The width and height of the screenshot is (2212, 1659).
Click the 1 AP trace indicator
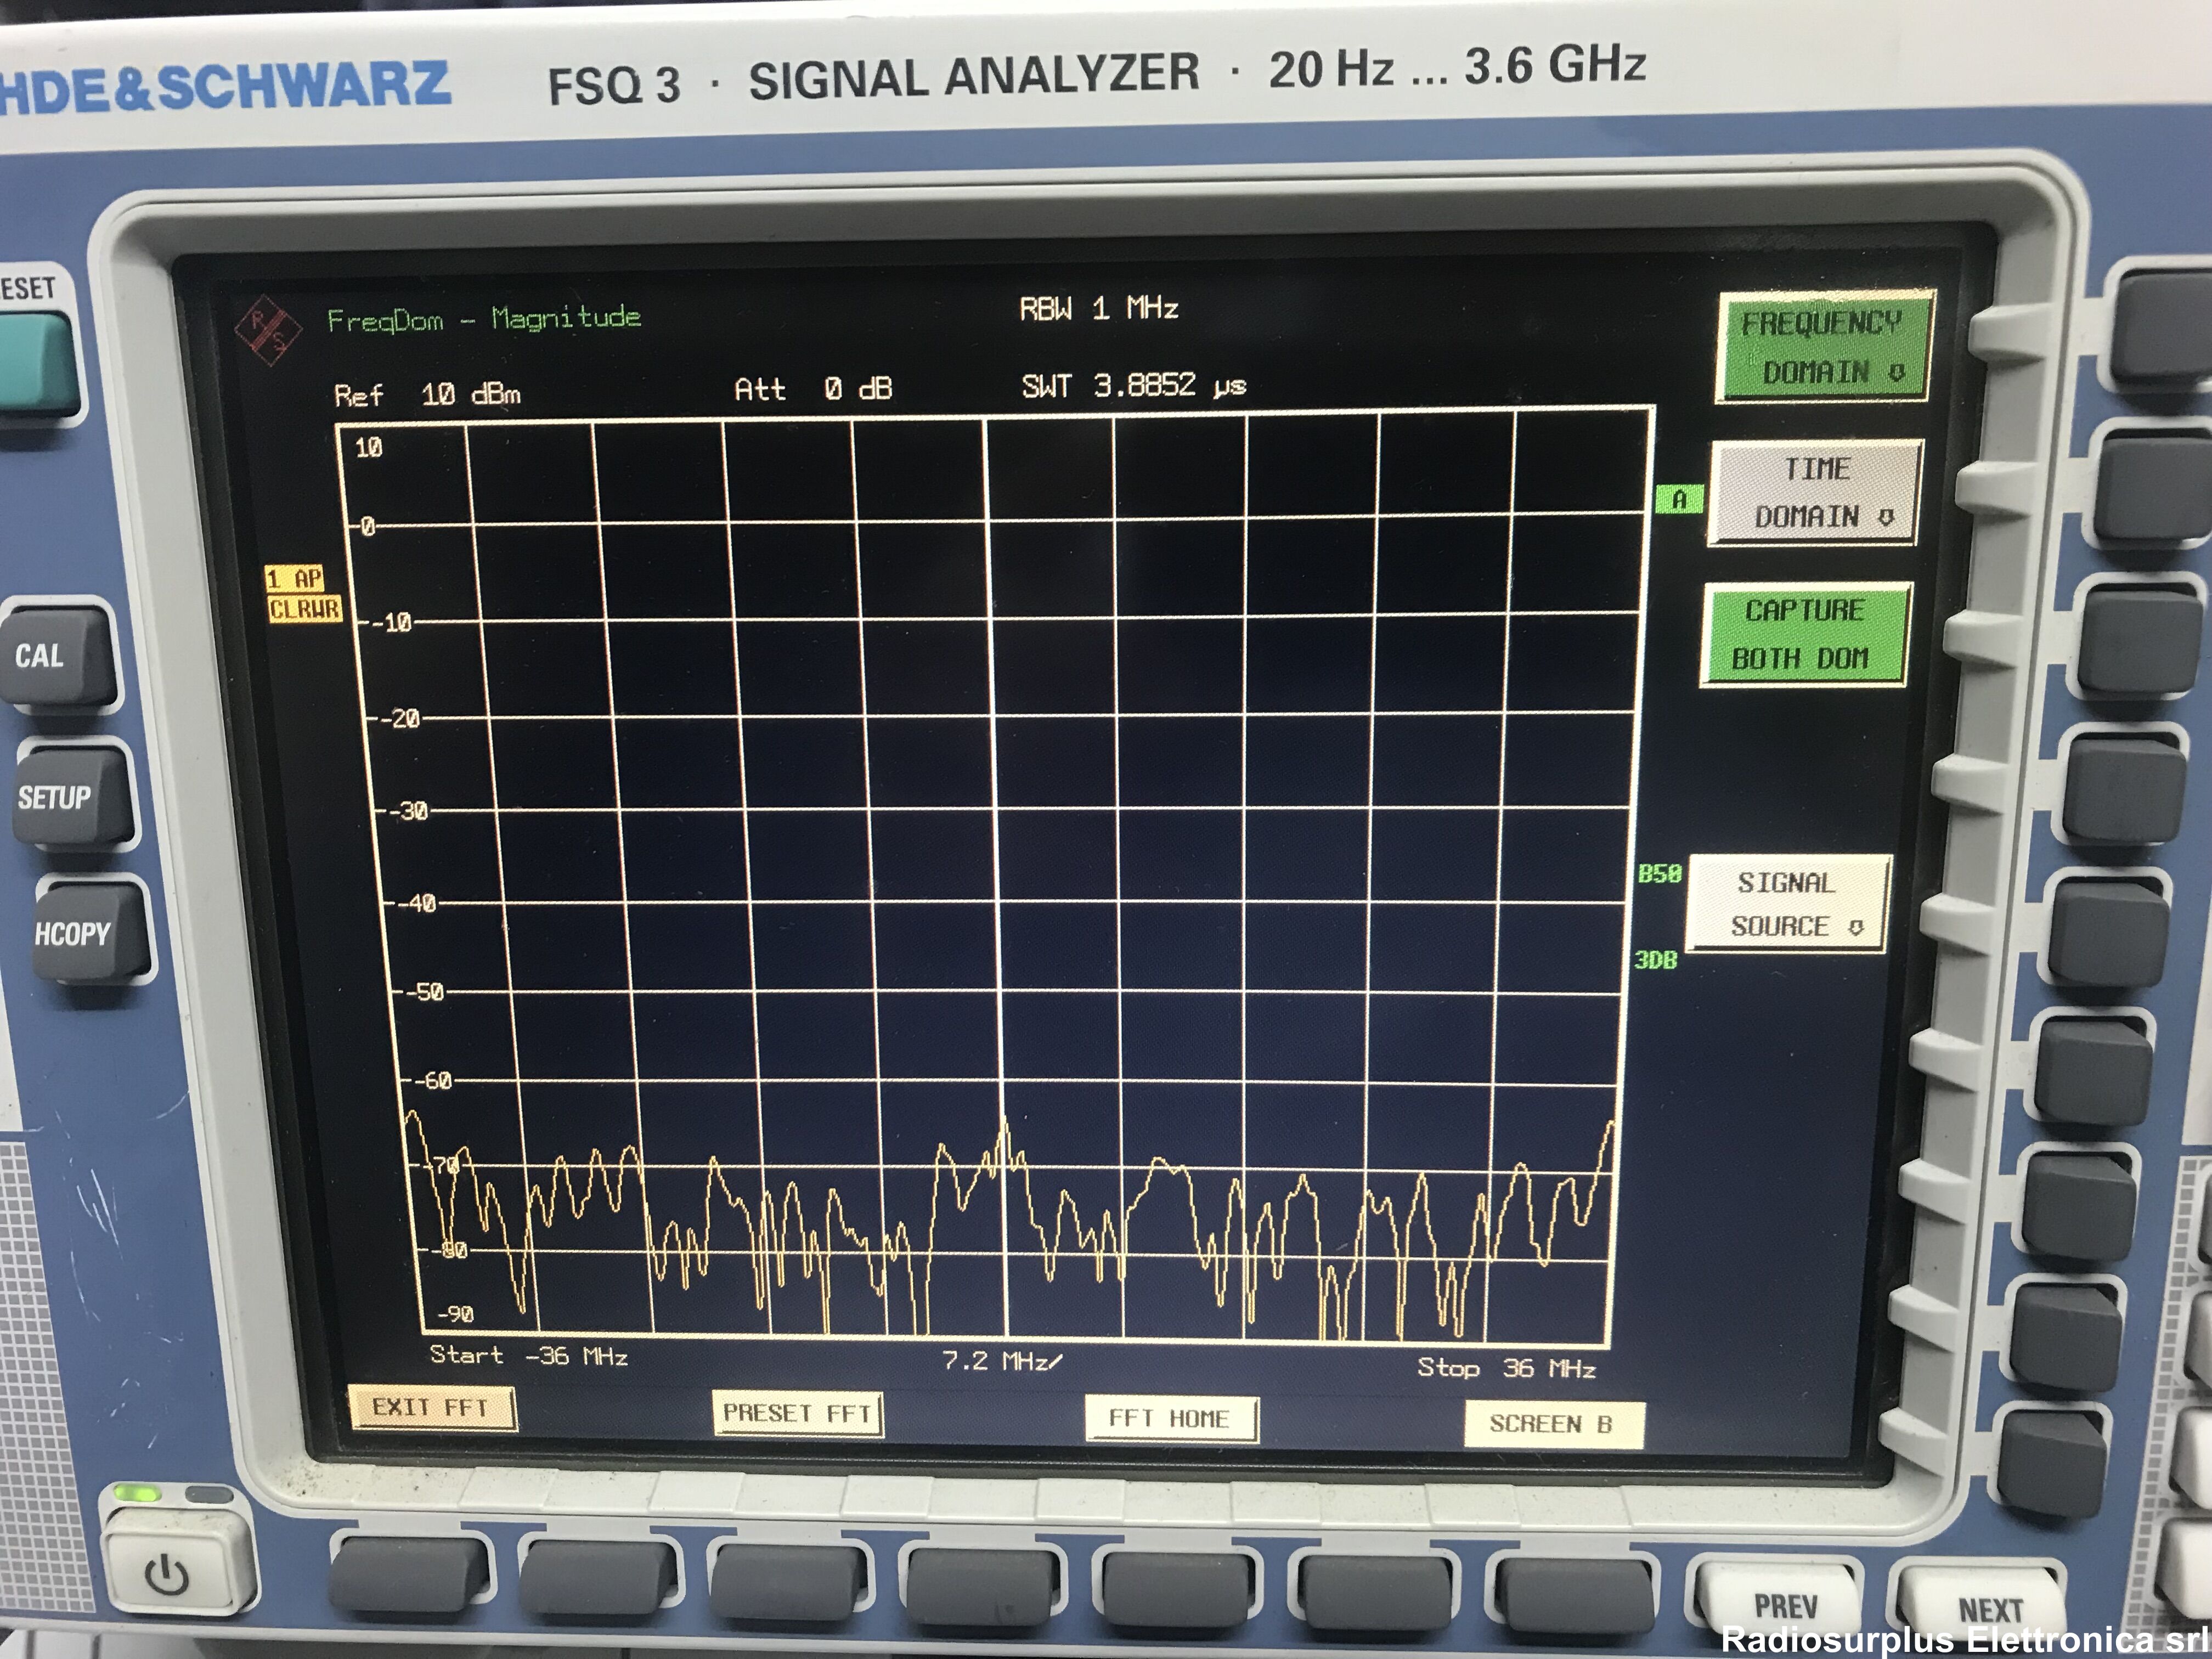pyautogui.click(x=295, y=579)
